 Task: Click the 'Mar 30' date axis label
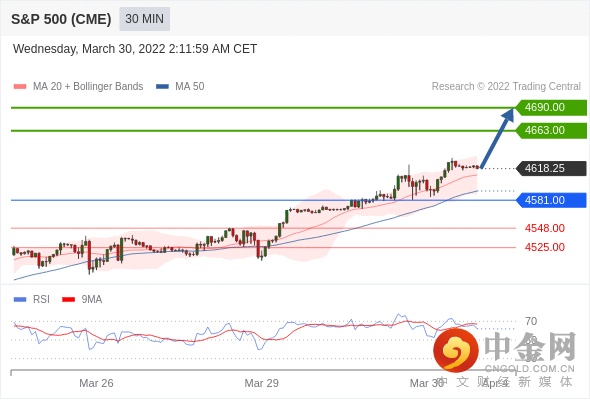click(427, 383)
